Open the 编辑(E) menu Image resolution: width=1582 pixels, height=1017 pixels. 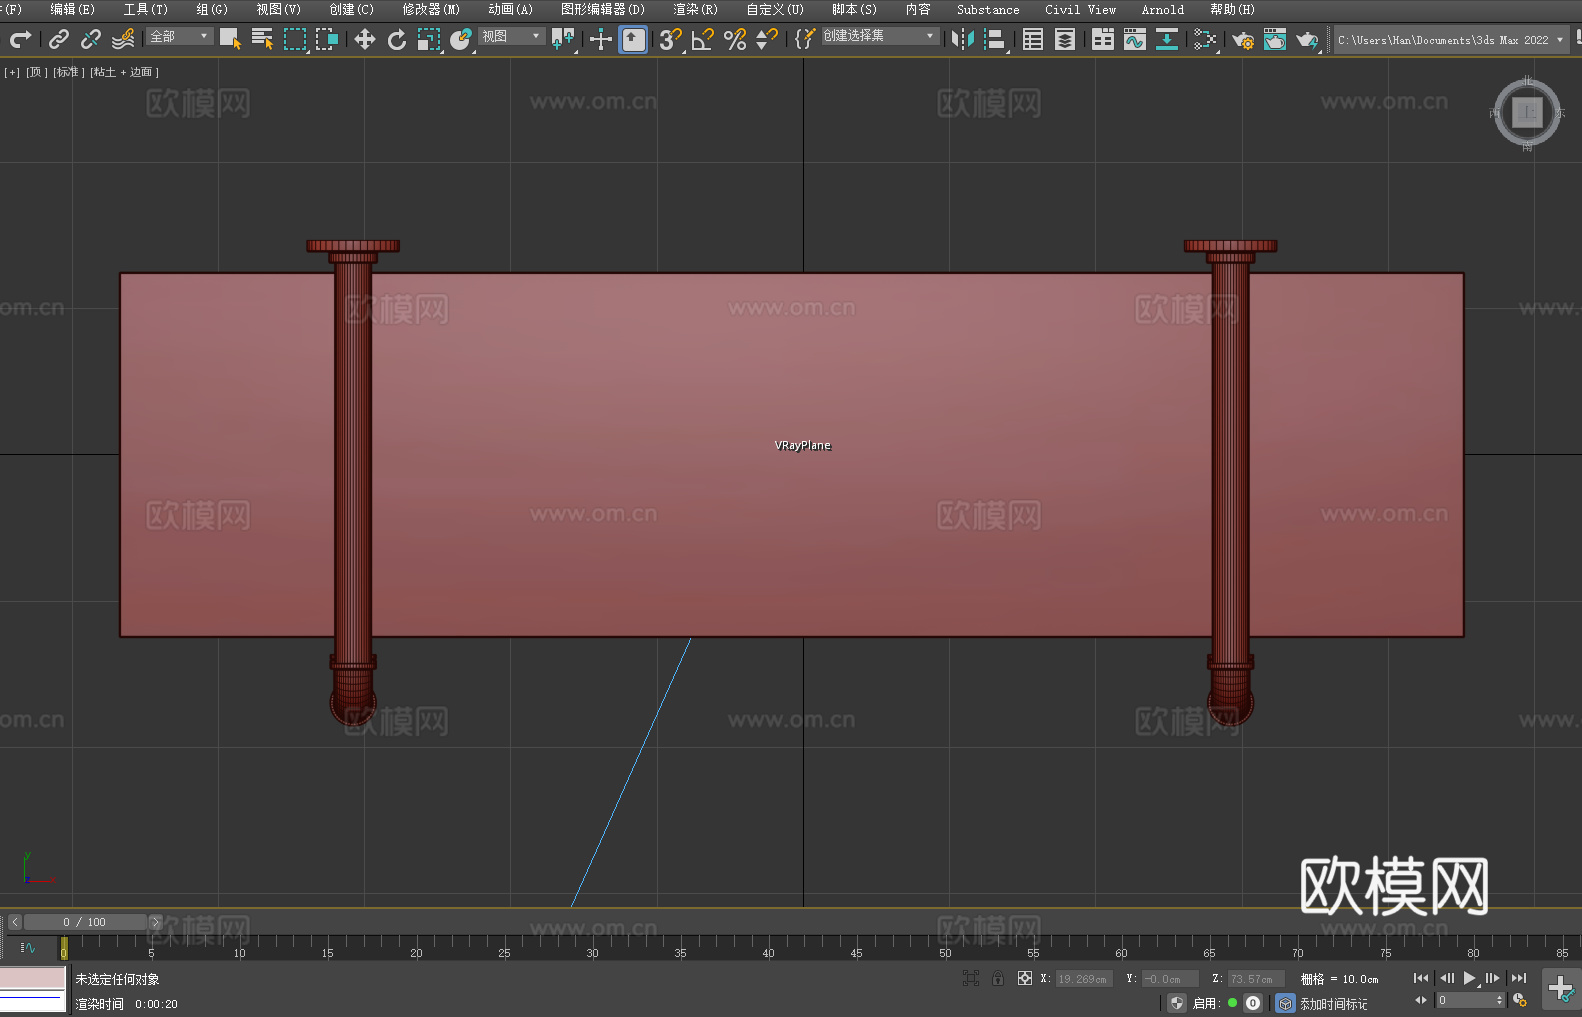[72, 9]
